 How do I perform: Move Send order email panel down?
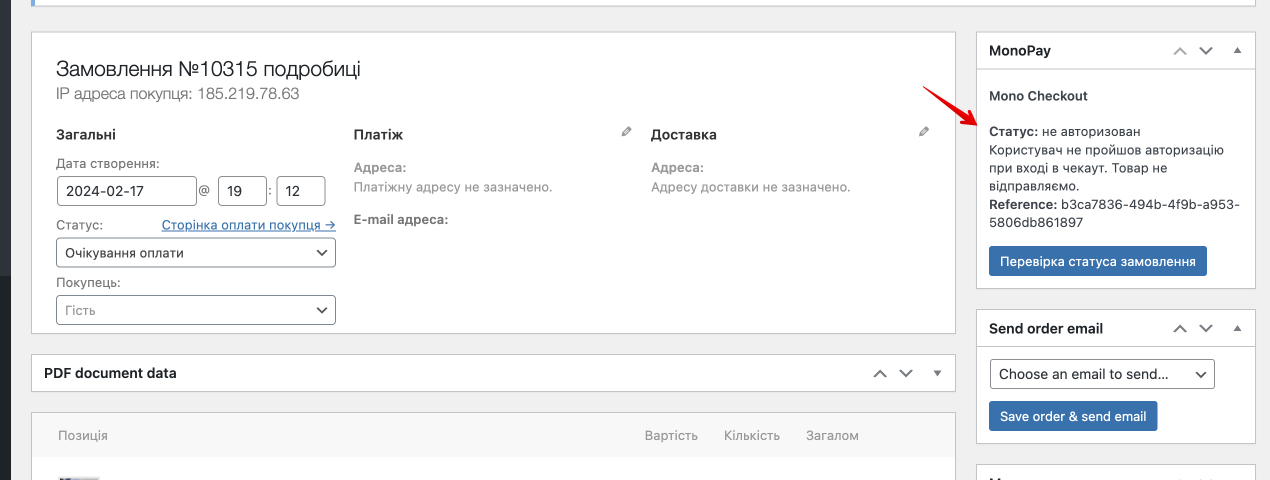click(1206, 328)
